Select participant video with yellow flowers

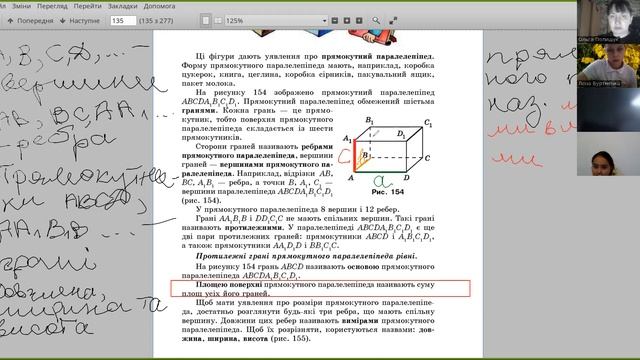tap(608, 65)
